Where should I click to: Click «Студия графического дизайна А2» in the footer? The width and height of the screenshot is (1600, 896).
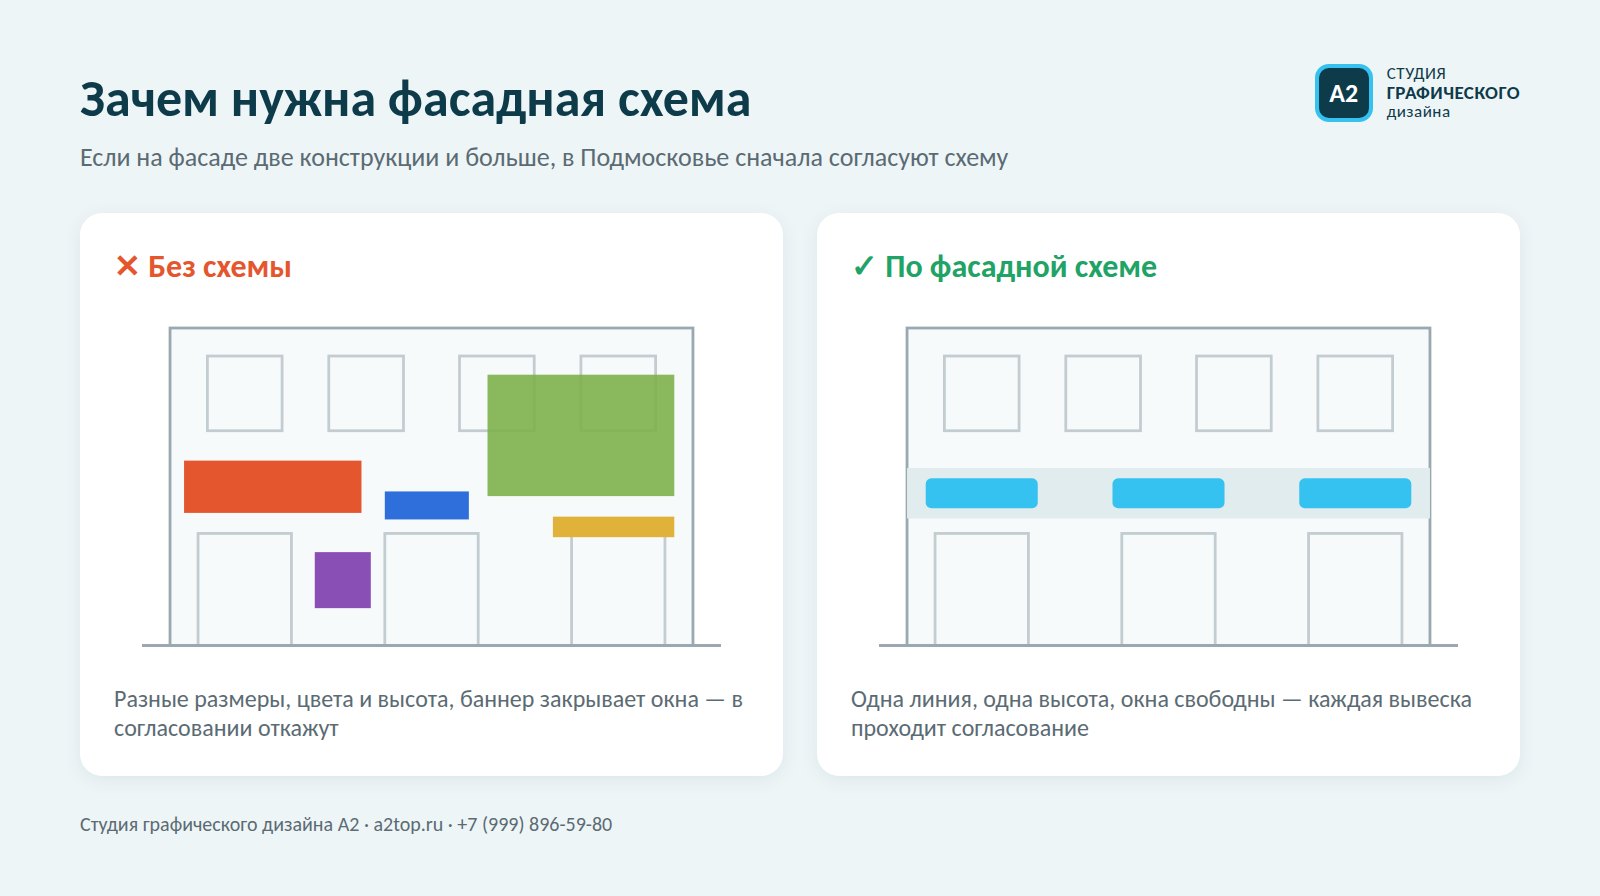pyautogui.click(x=219, y=825)
